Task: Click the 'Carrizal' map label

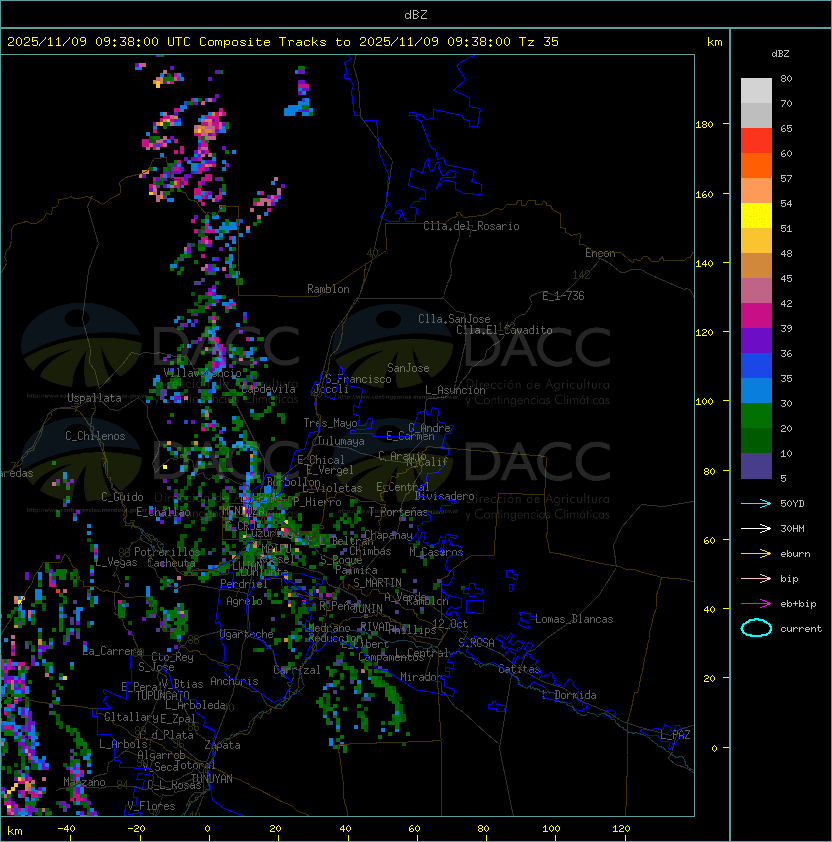Action: click(296, 670)
